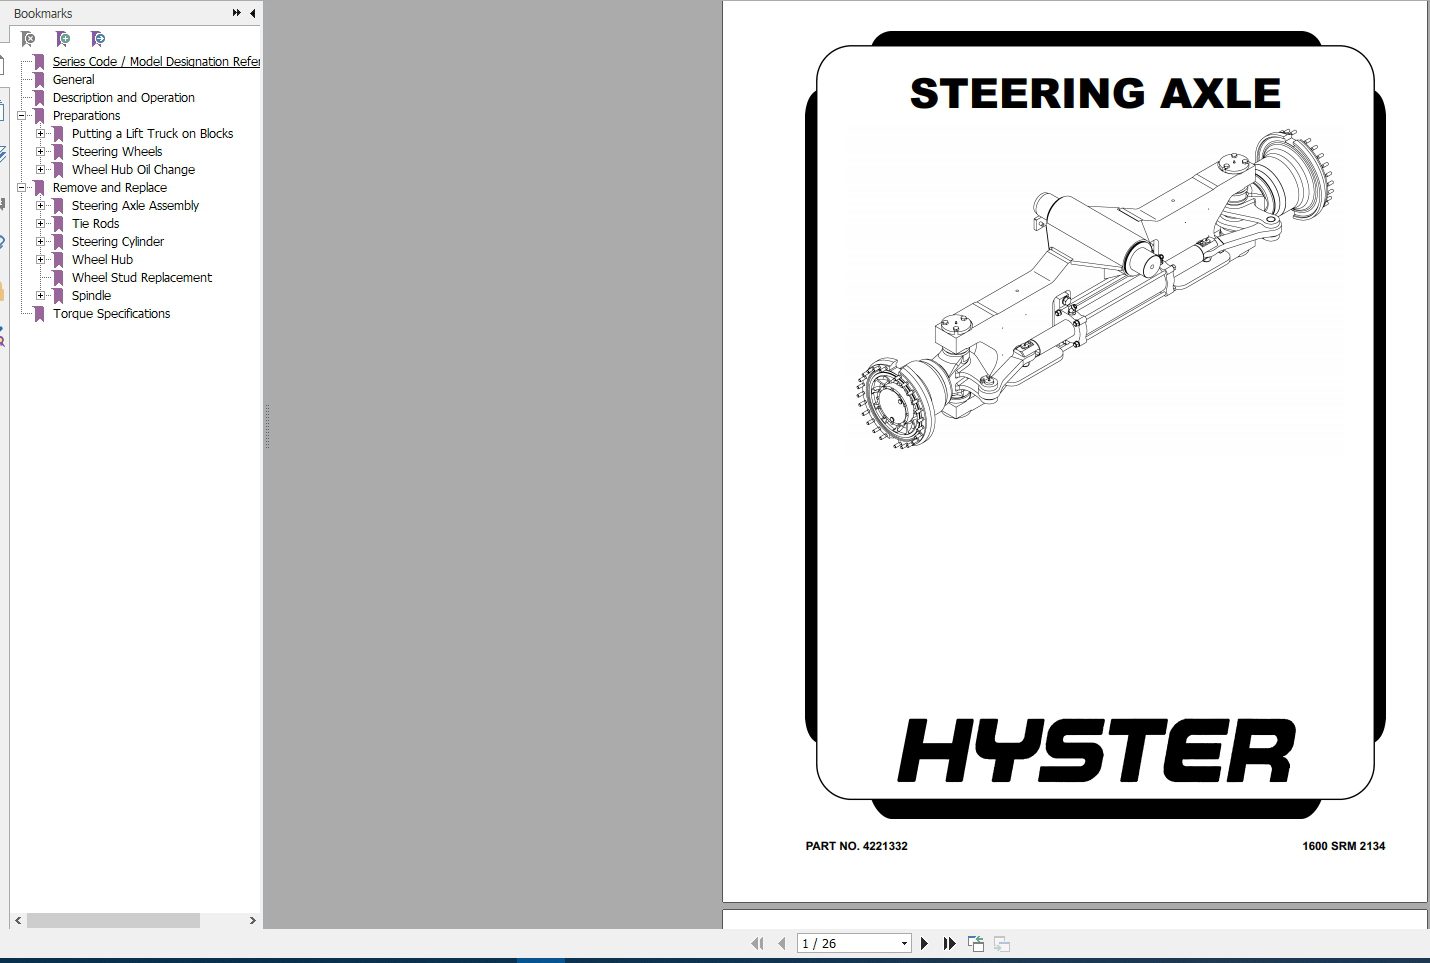
Task: Select the Preparations bookmark
Action: point(86,116)
